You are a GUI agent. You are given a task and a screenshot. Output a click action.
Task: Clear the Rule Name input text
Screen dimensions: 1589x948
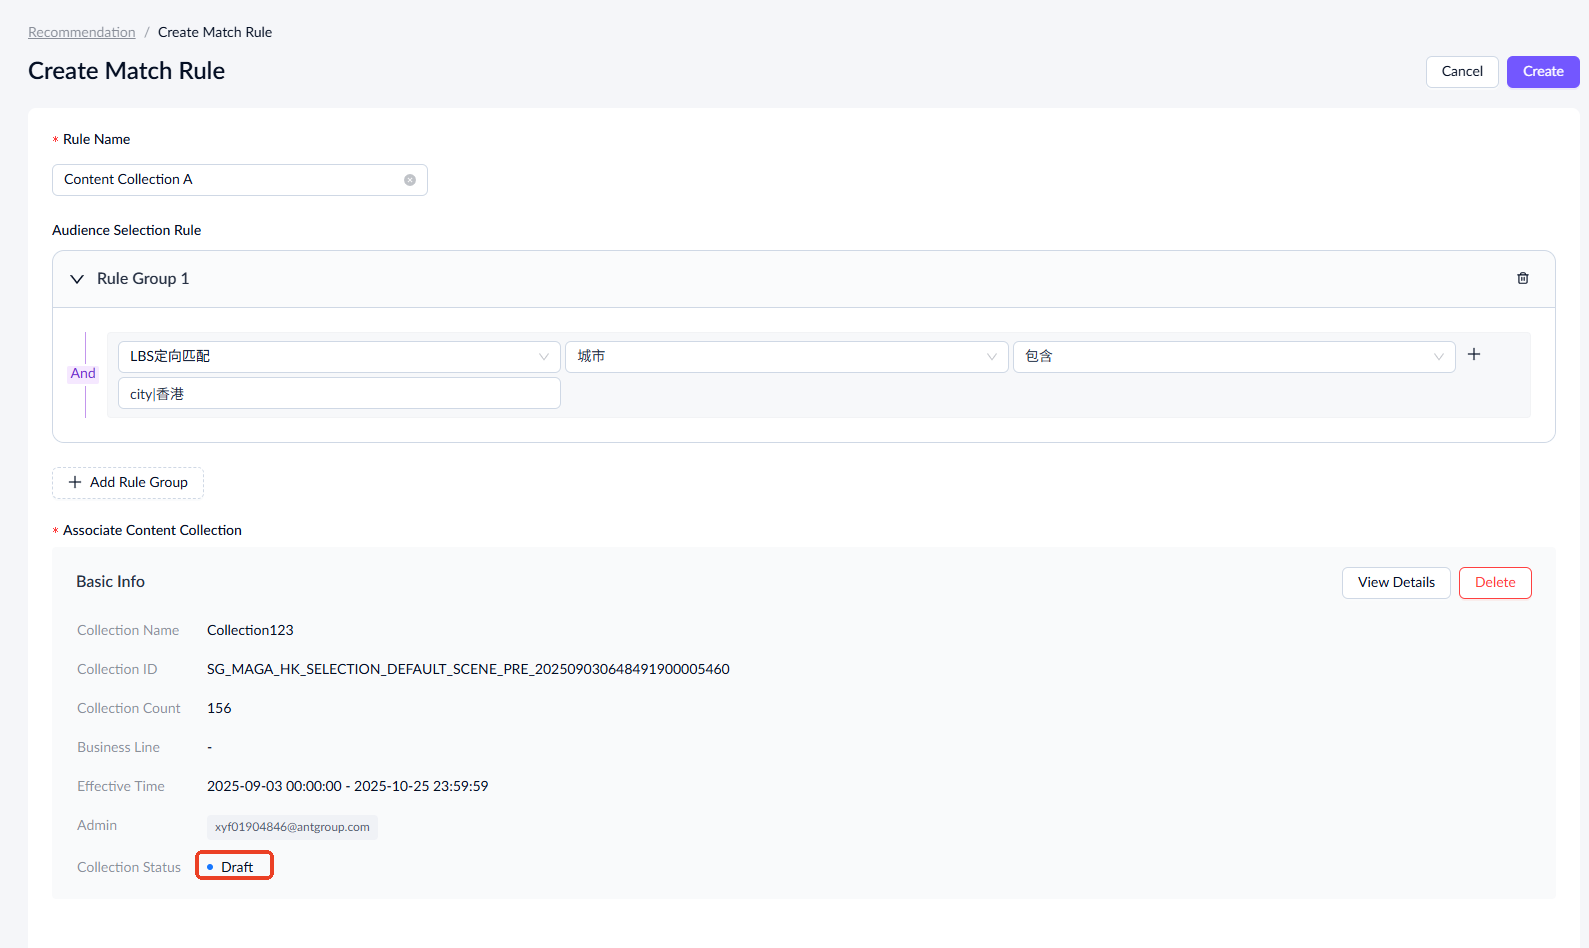click(410, 180)
